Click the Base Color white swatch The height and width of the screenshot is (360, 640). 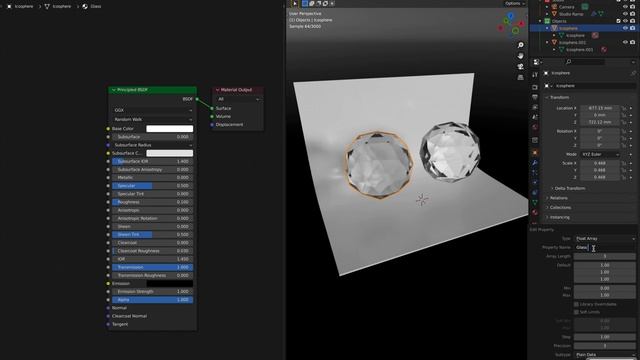[170, 129]
